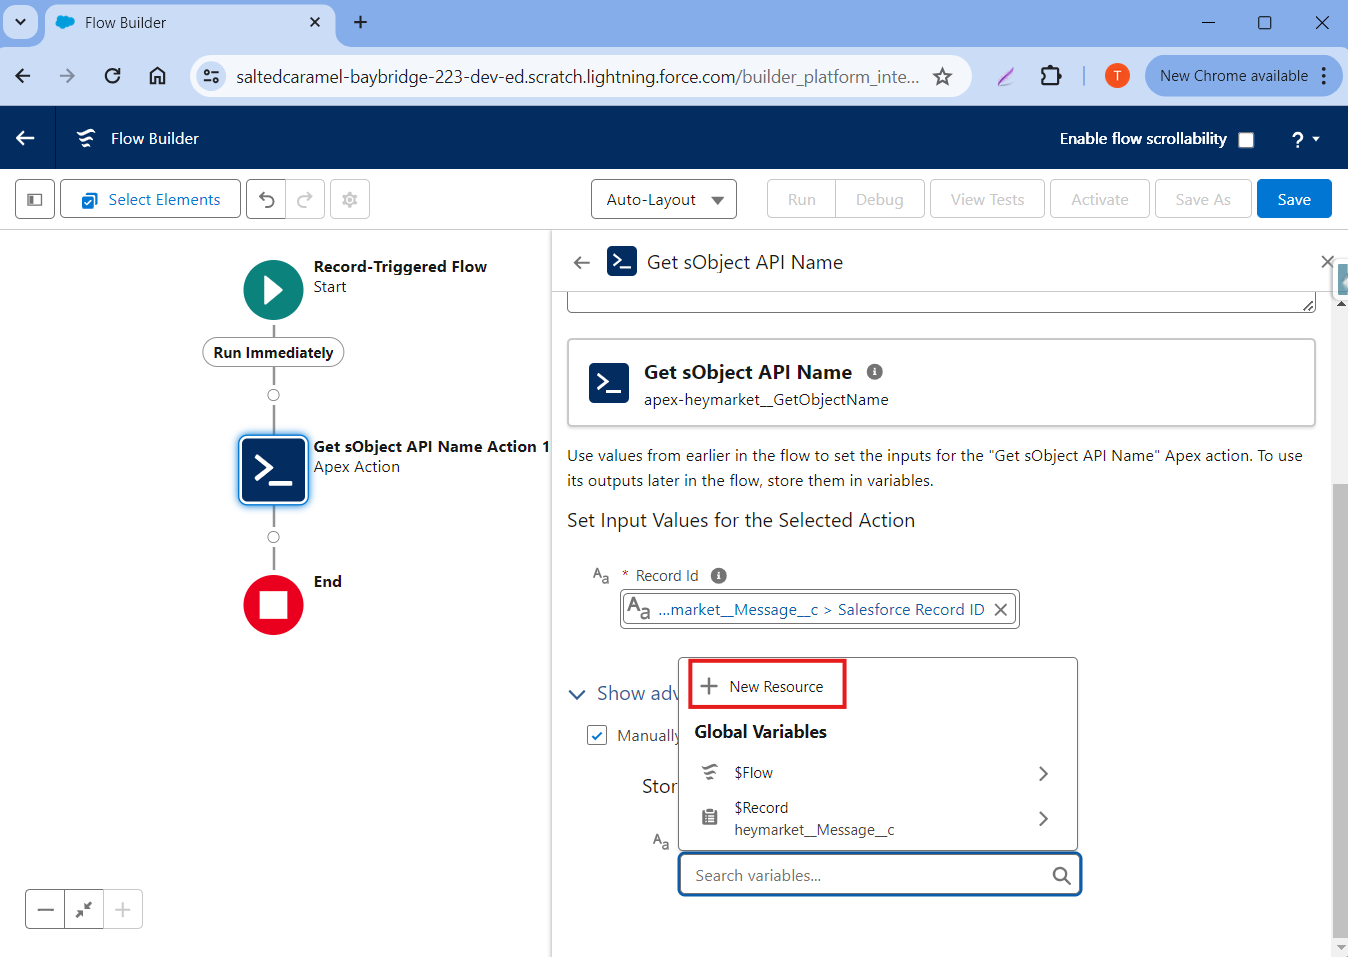Viewport: 1348px width, 957px height.
Task: Expand the $Flow global variable
Action: [x=877, y=773]
